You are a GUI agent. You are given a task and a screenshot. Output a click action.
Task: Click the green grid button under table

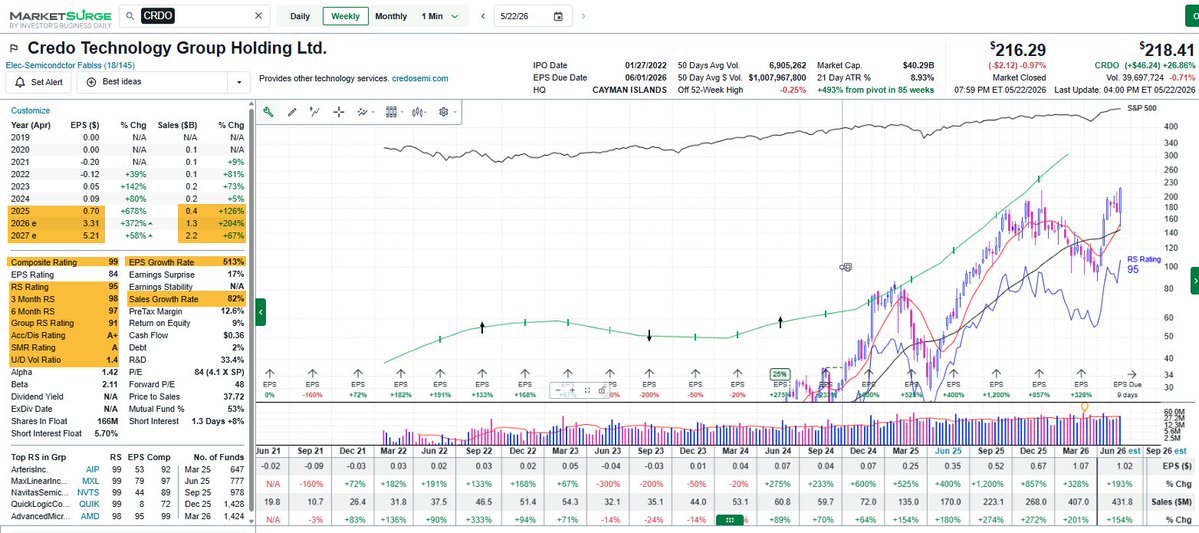729,520
